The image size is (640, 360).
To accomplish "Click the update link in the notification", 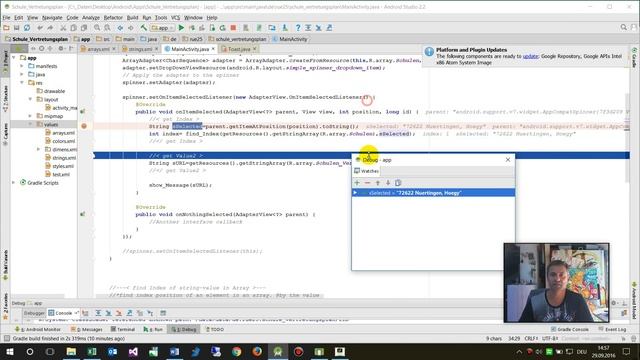I will (x=530, y=56).
